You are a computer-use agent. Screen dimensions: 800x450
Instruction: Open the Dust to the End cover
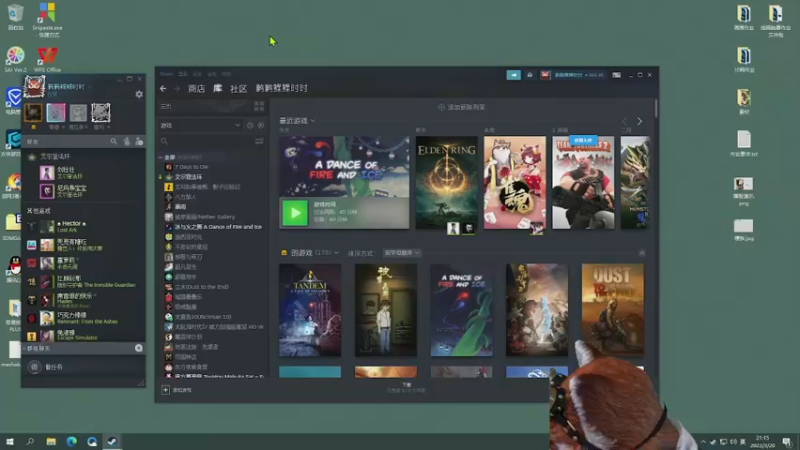[613, 310]
